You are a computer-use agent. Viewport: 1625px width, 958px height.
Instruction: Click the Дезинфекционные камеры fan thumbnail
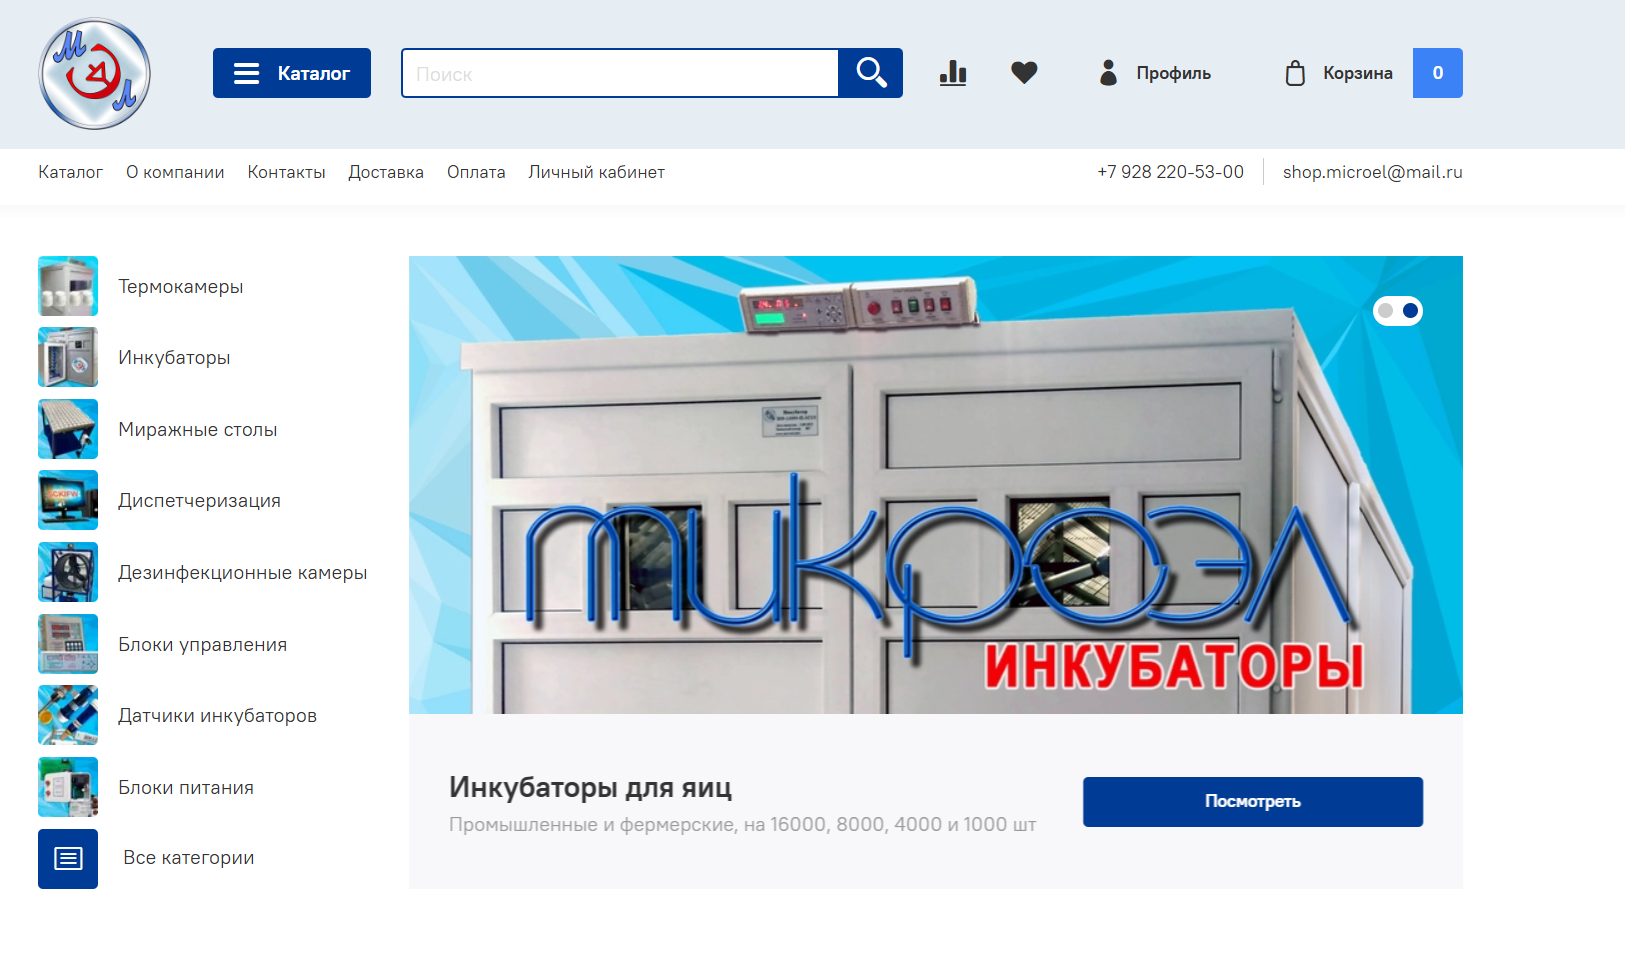click(68, 572)
